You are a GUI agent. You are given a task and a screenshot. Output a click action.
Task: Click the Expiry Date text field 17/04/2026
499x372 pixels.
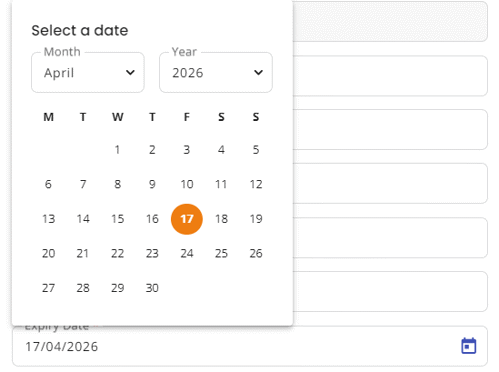coord(250,346)
